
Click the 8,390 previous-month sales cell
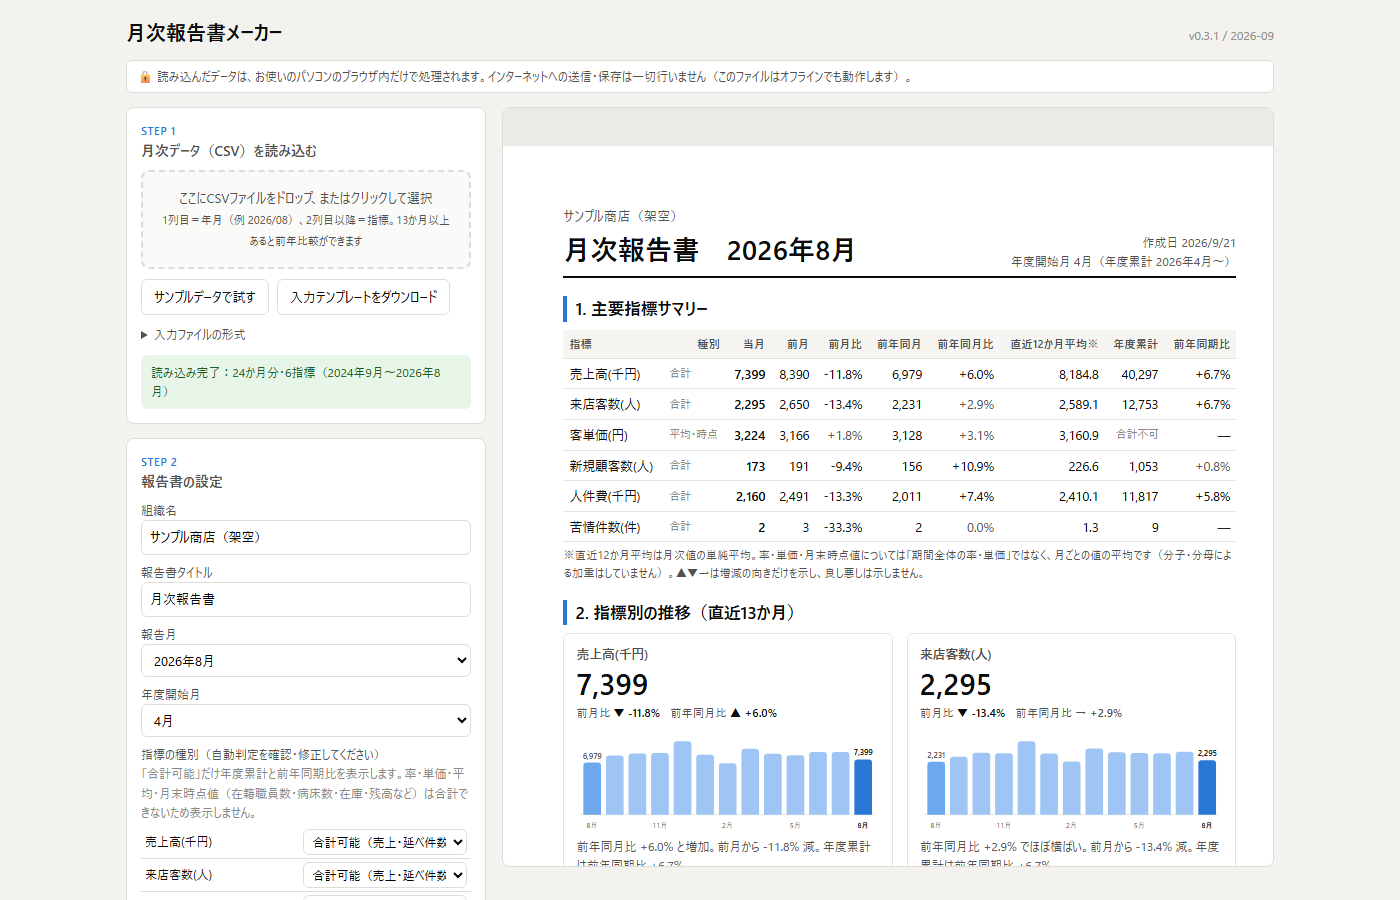coord(794,375)
